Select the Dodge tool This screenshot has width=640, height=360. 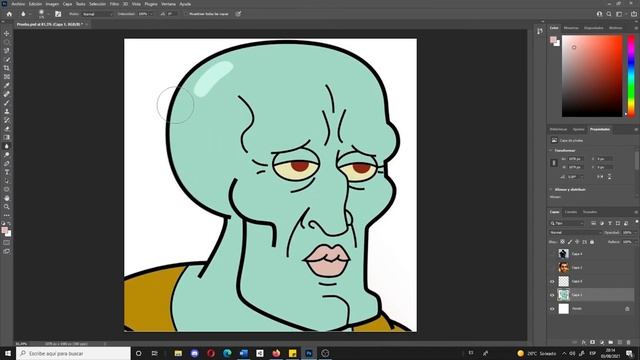(7, 155)
